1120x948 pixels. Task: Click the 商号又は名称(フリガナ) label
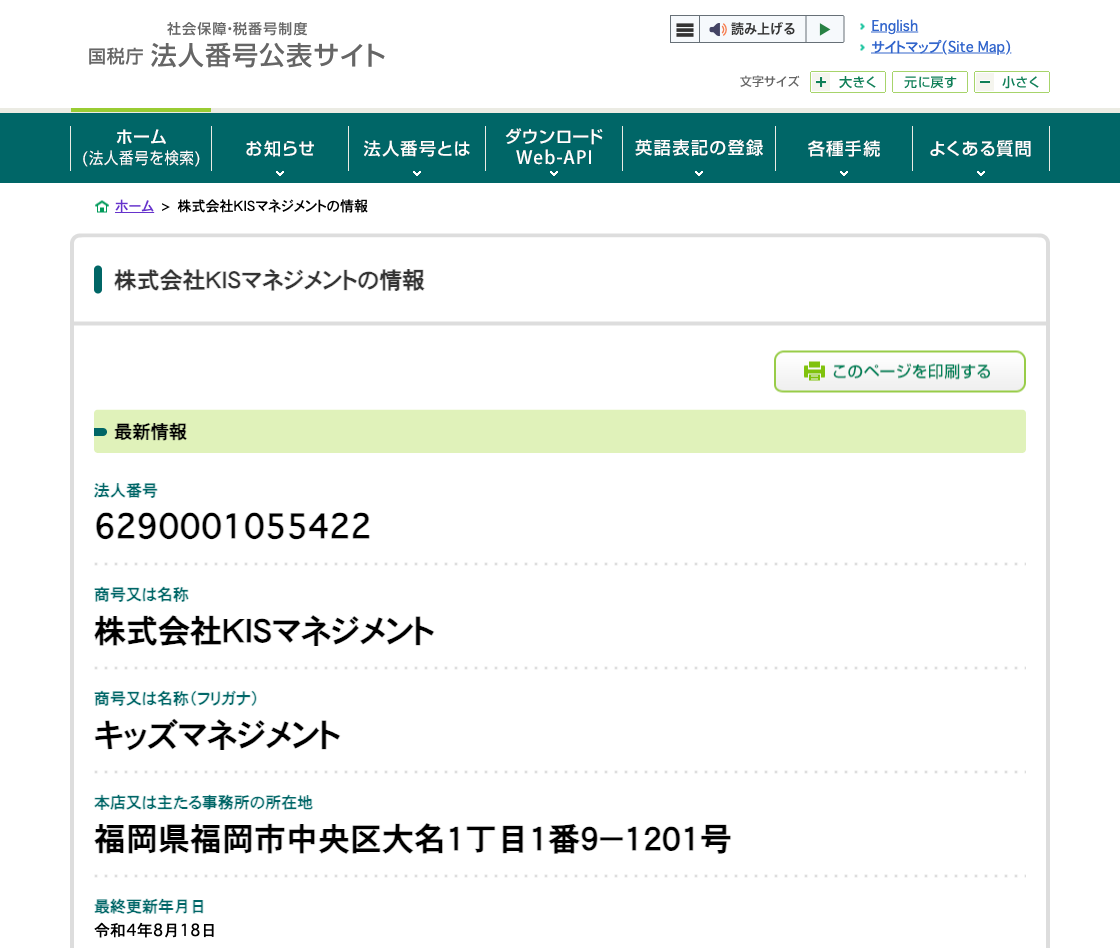point(176,698)
